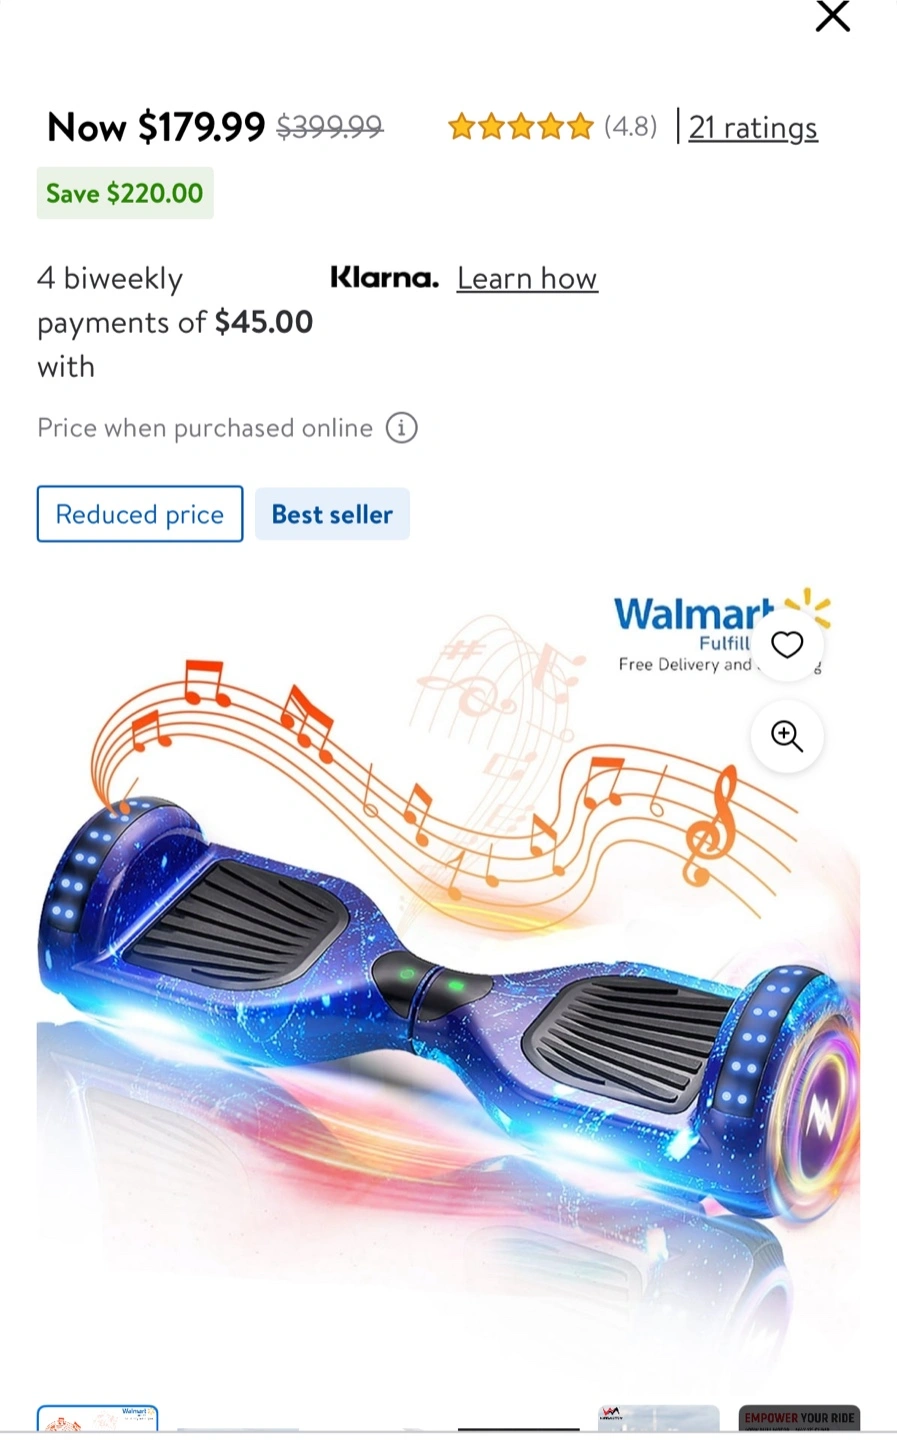Image resolution: width=897 pixels, height=1440 pixels.
Task: Click Price when purchased online text
Action: 205,428
